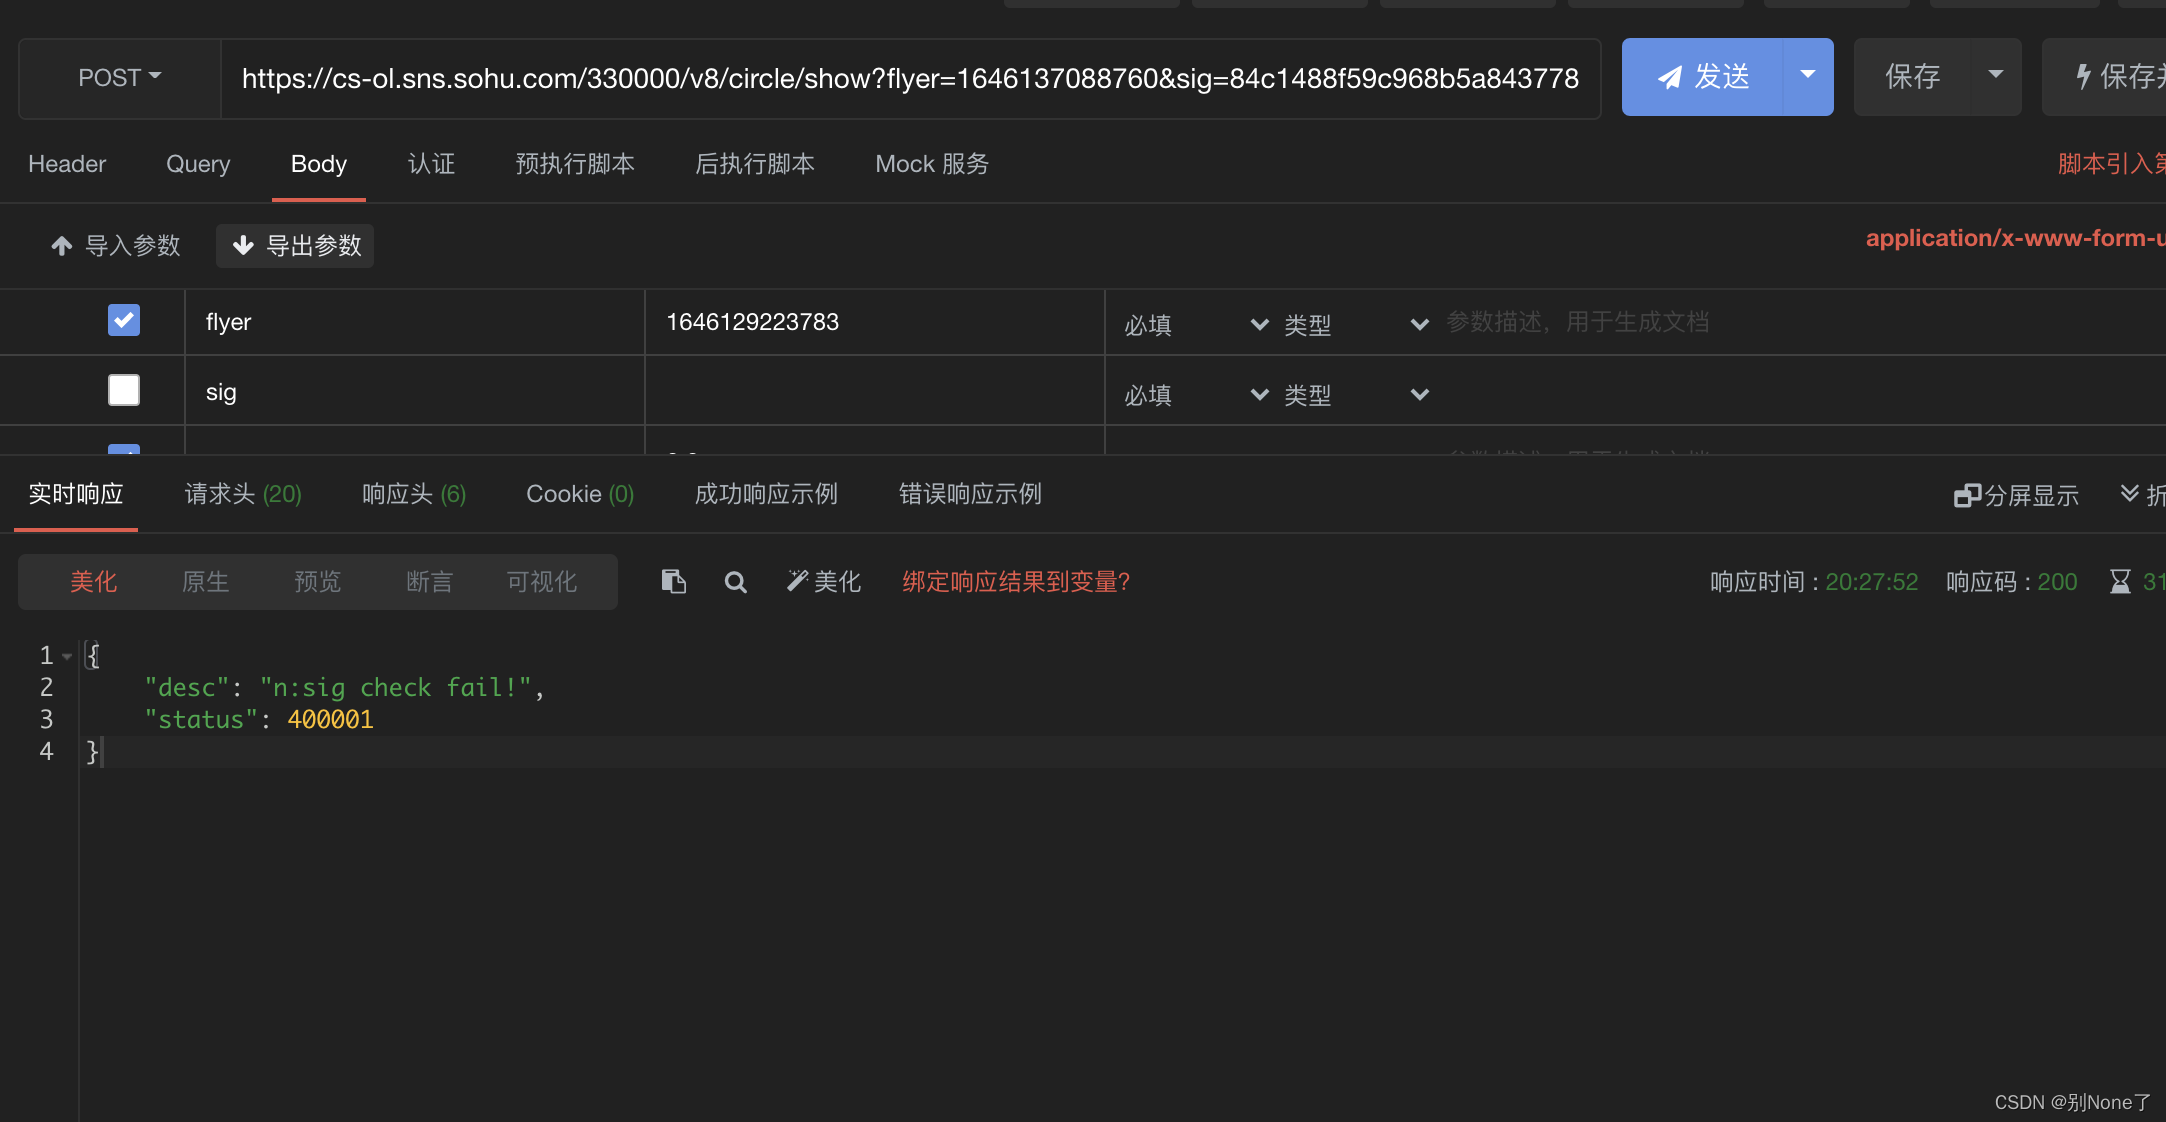Image resolution: width=2166 pixels, height=1122 pixels.
Task: Copy the response body content
Action: click(x=673, y=581)
